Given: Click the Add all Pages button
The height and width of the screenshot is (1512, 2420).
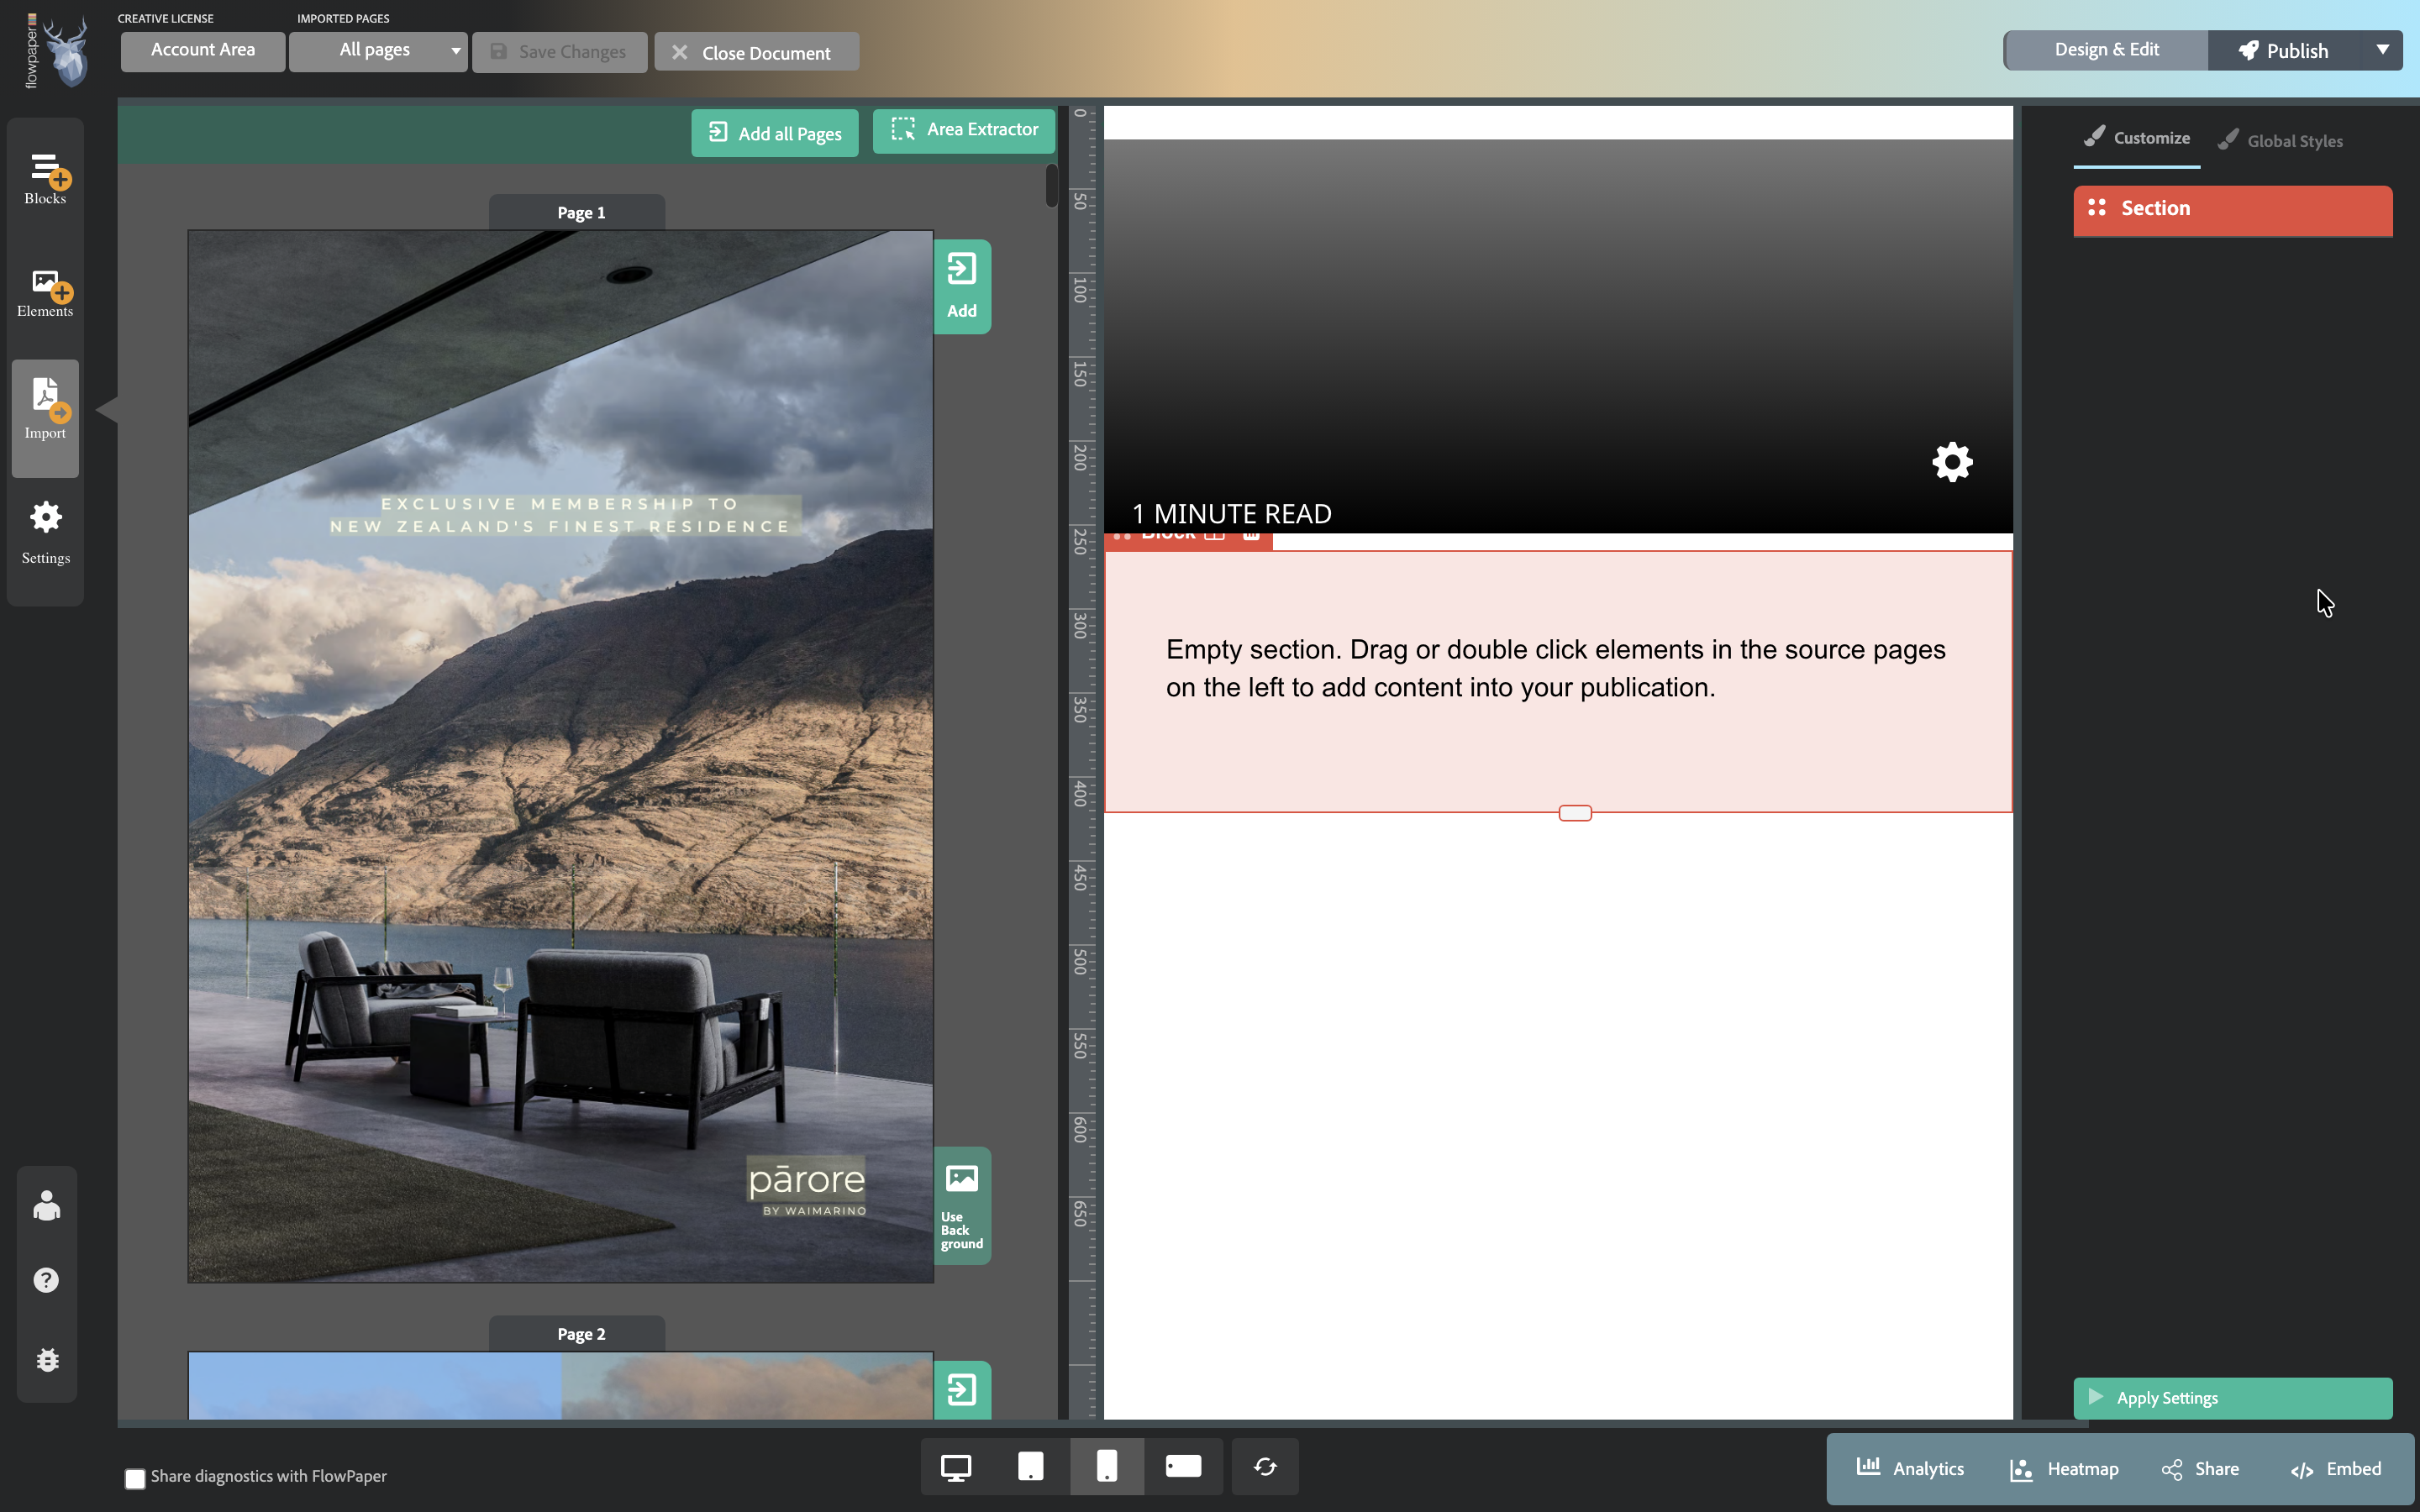Looking at the screenshot, I should tap(775, 133).
